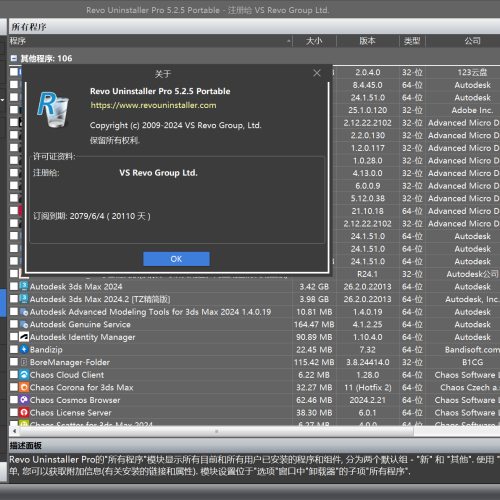
Task: Click the Autodesk 3ds Max 2024 icon
Action: click(x=24, y=286)
